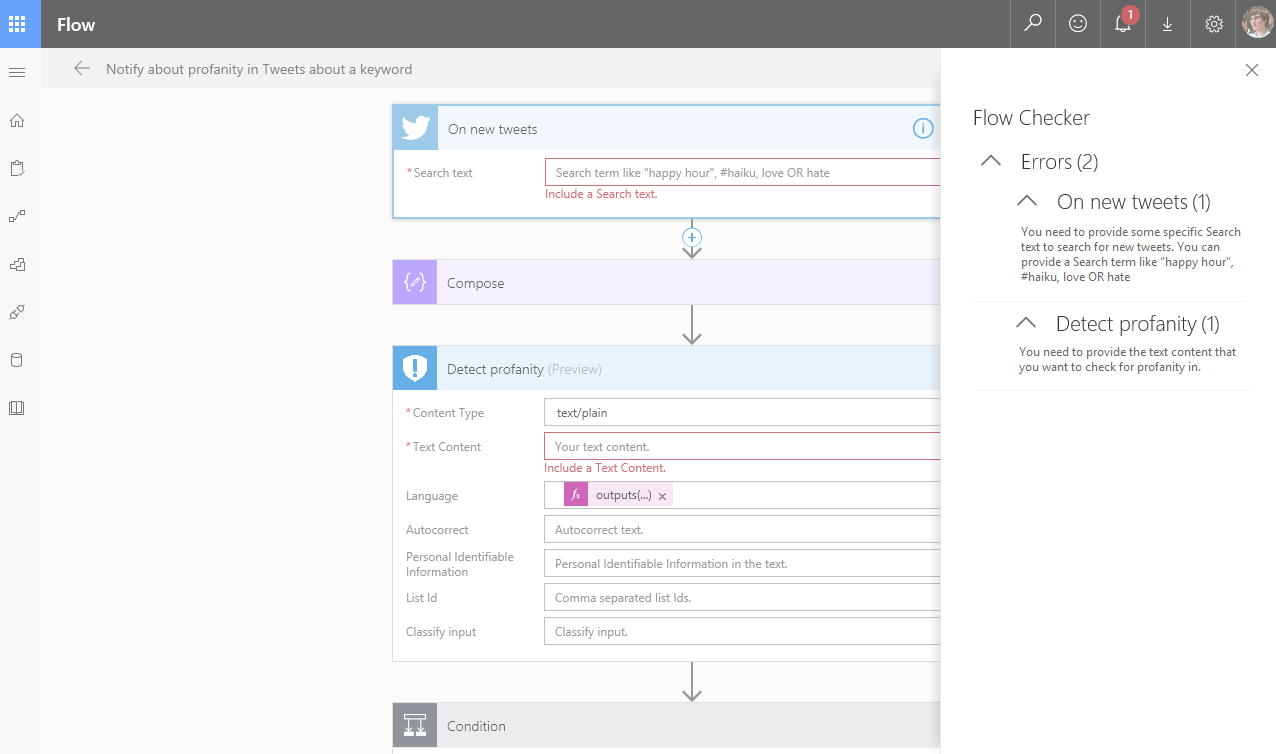Toggle the hamburger navigation menu
This screenshot has height=754, width=1276.
[16, 72]
